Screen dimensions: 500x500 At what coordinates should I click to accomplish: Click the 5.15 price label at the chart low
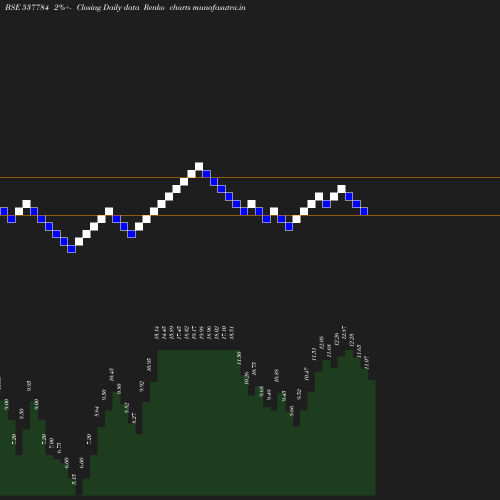pyautogui.click(x=74, y=479)
